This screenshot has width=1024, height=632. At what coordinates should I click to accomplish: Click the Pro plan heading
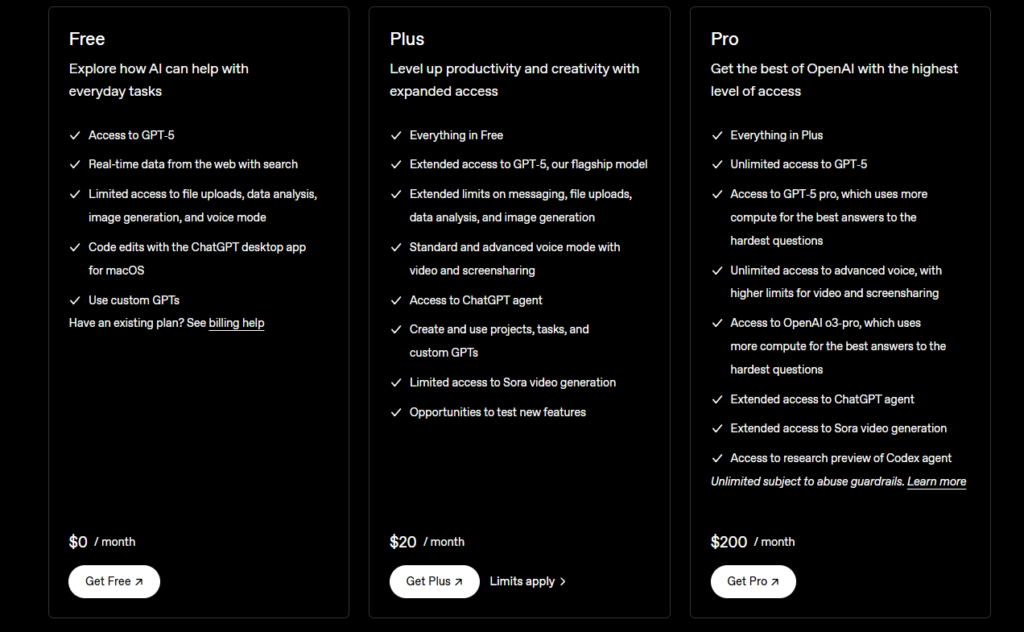(x=725, y=39)
